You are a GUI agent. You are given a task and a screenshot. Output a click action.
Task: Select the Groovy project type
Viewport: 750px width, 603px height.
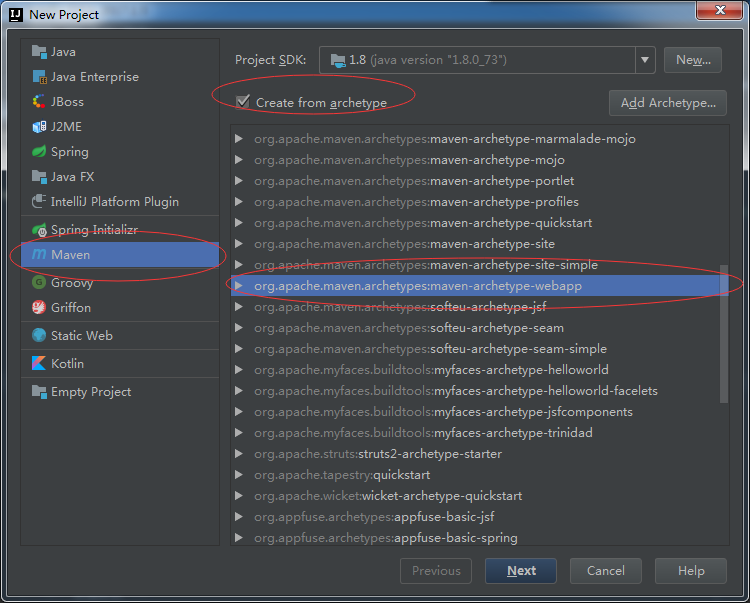coord(120,282)
